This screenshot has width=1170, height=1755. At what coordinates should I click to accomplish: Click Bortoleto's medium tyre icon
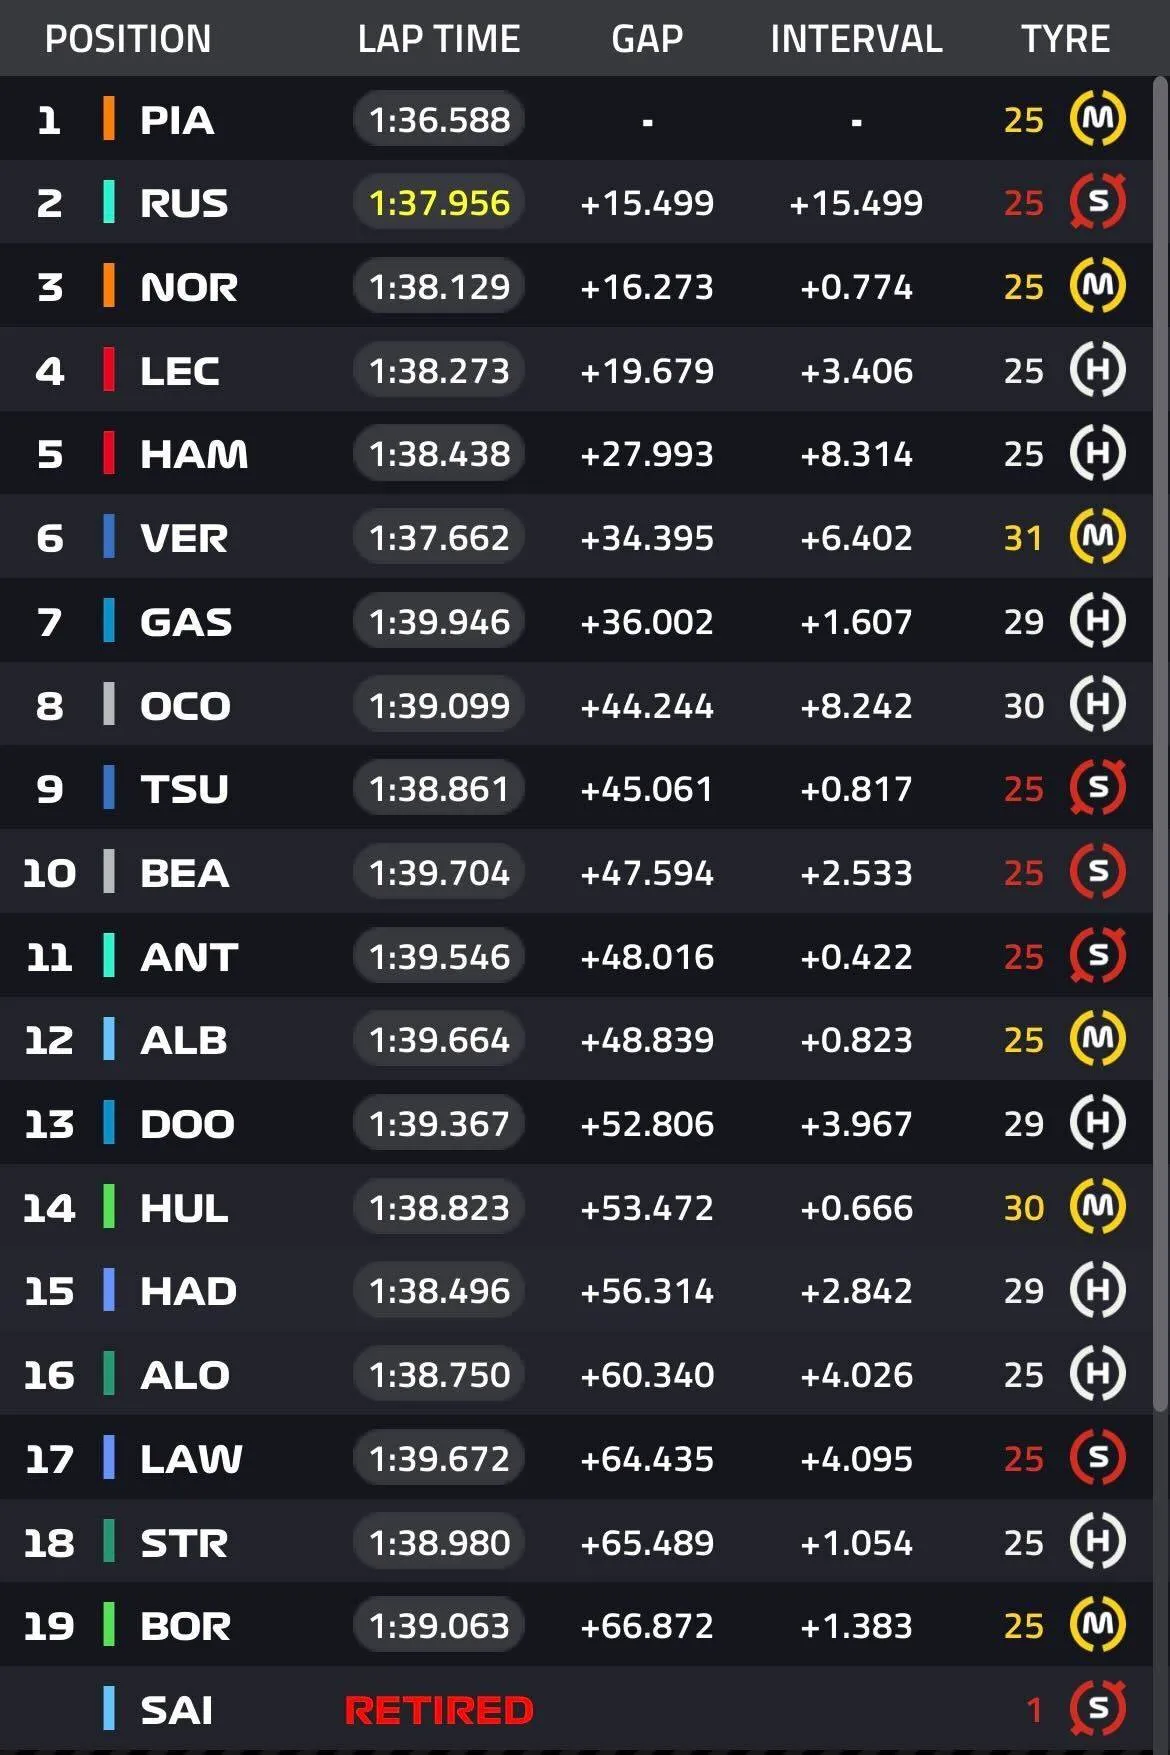click(x=1098, y=1625)
